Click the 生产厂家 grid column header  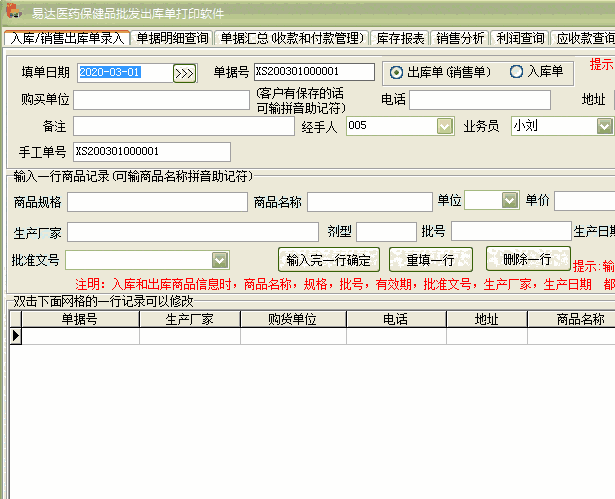190,319
